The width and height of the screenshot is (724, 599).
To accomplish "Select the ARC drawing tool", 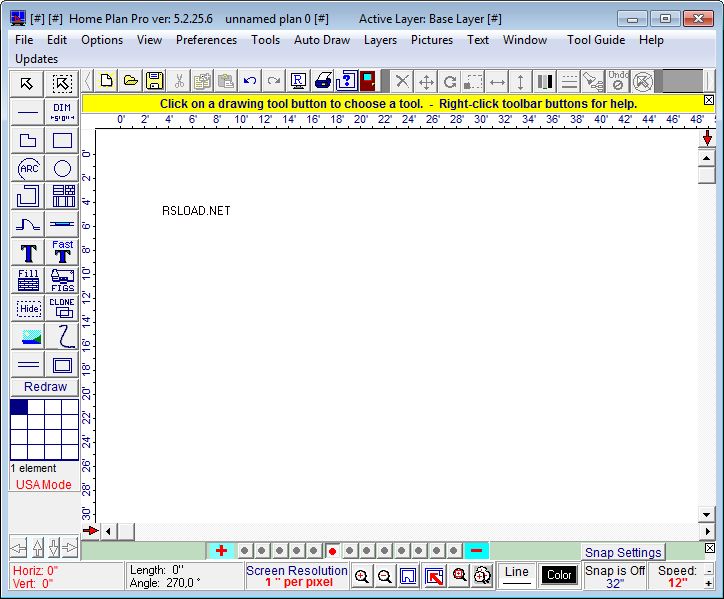I will [x=28, y=169].
